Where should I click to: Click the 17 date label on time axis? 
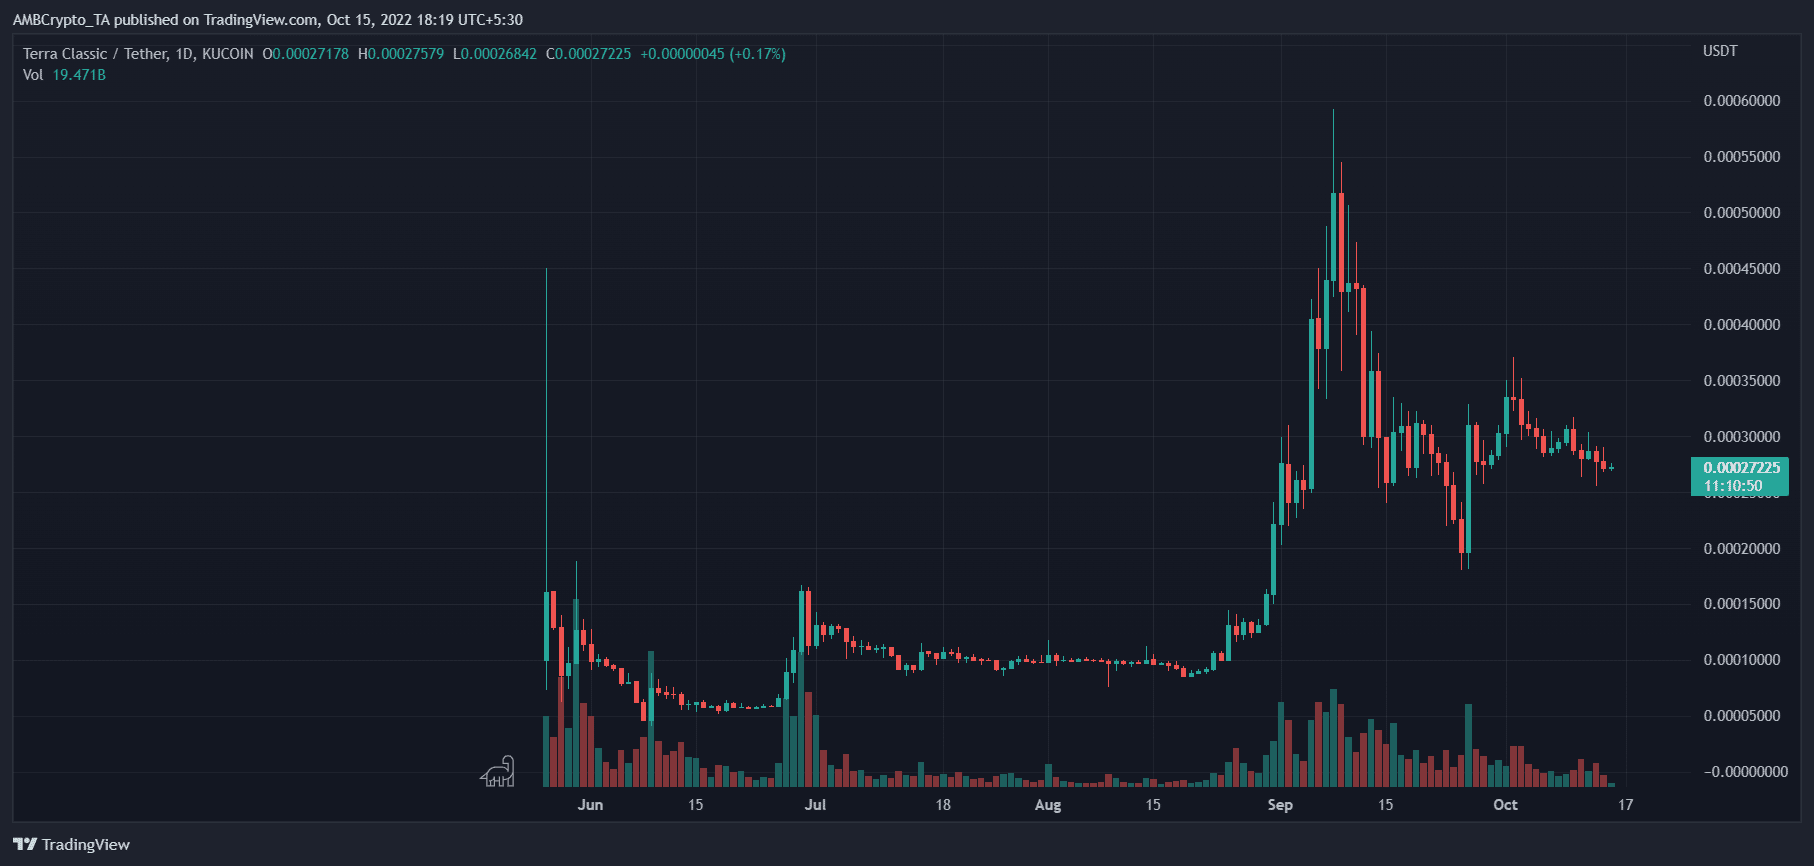pyautogui.click(x=1626, y=805)
